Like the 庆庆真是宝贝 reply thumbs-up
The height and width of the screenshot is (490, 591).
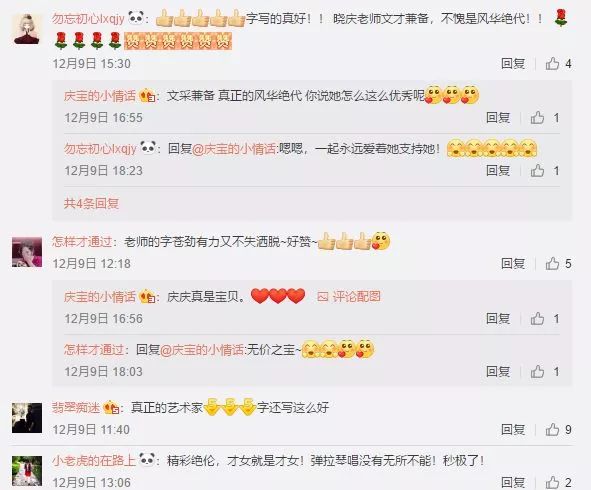537,319
